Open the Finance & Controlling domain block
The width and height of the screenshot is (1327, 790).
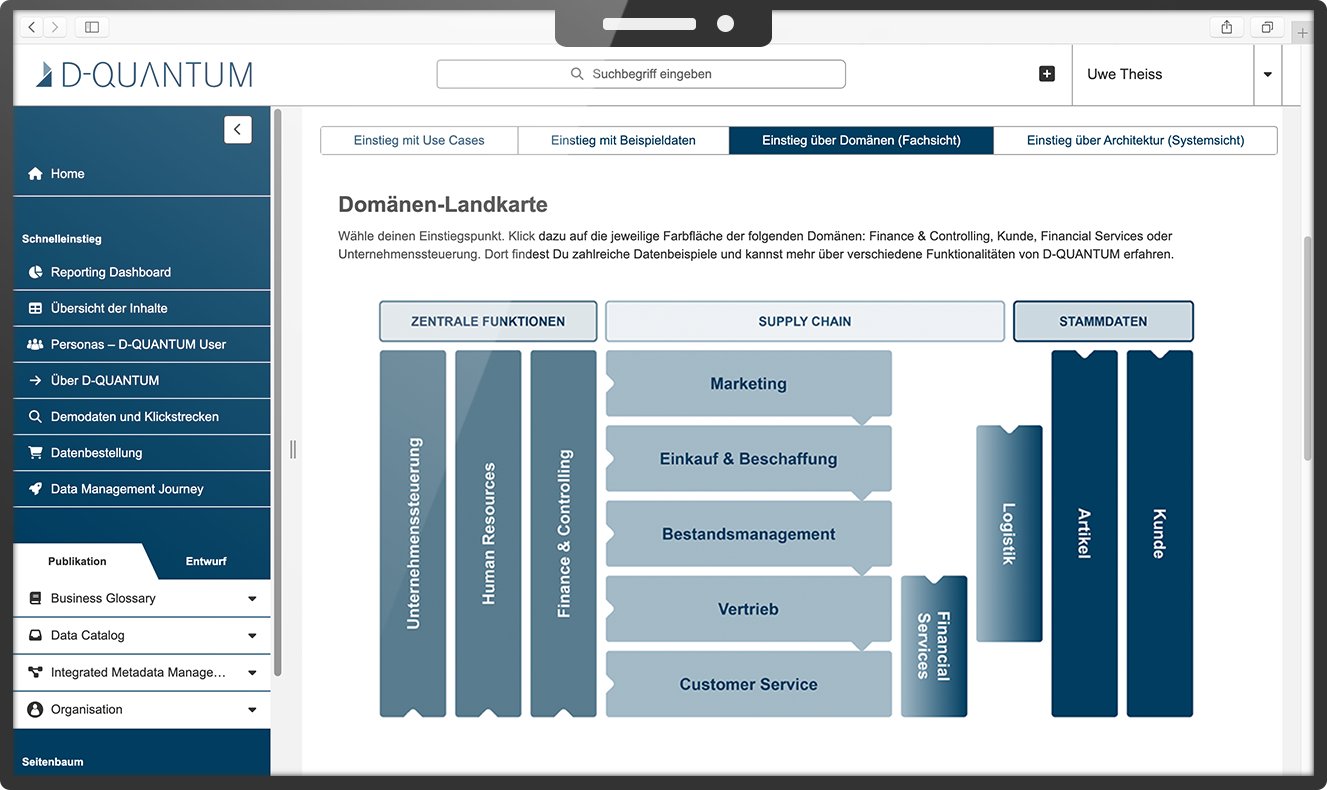pyautogui.click(x=563, y=533)
